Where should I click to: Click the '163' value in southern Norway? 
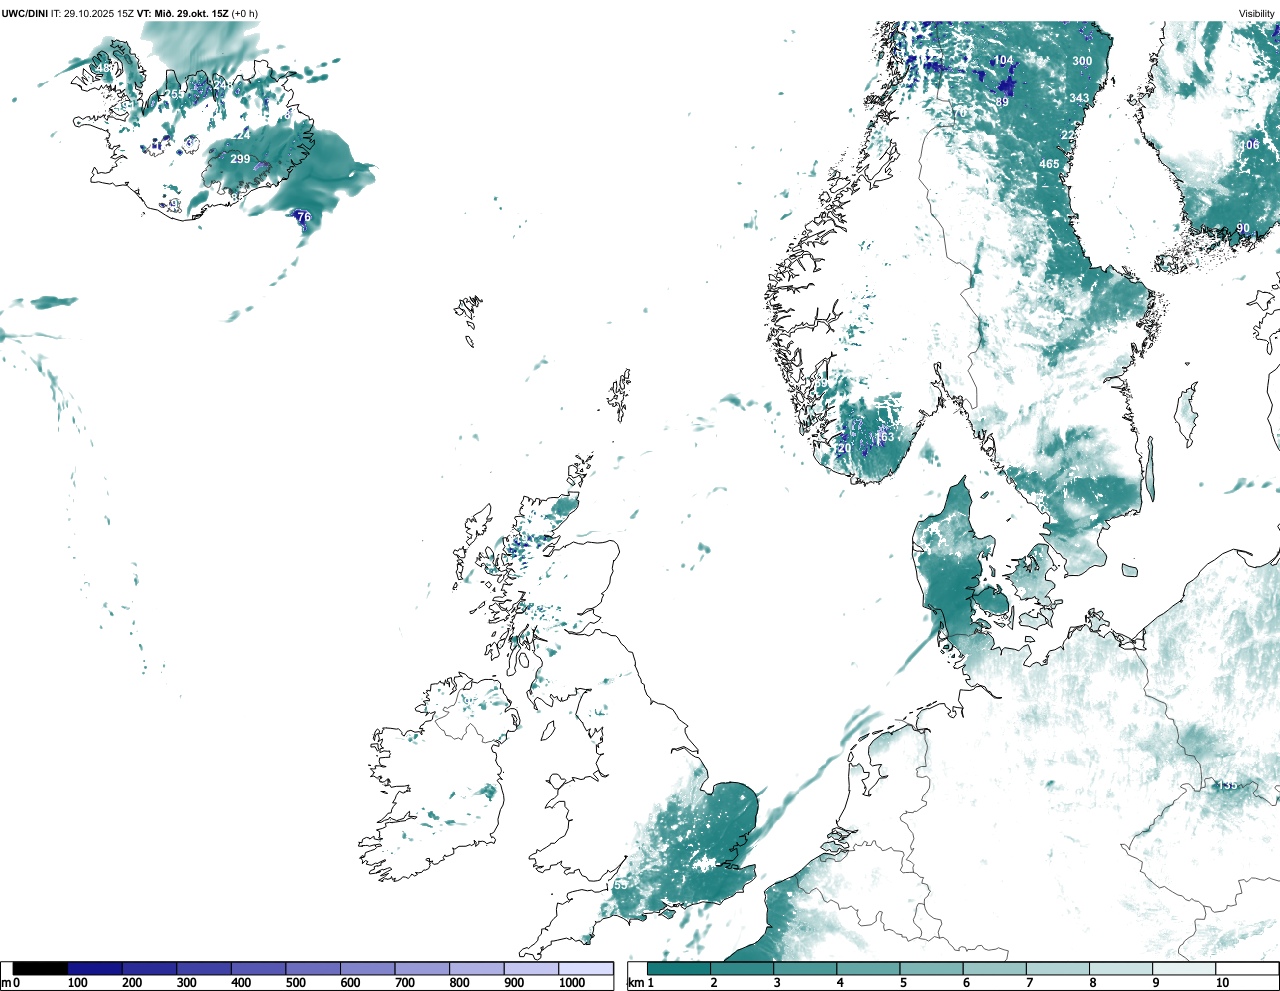[x=885, y=437]
